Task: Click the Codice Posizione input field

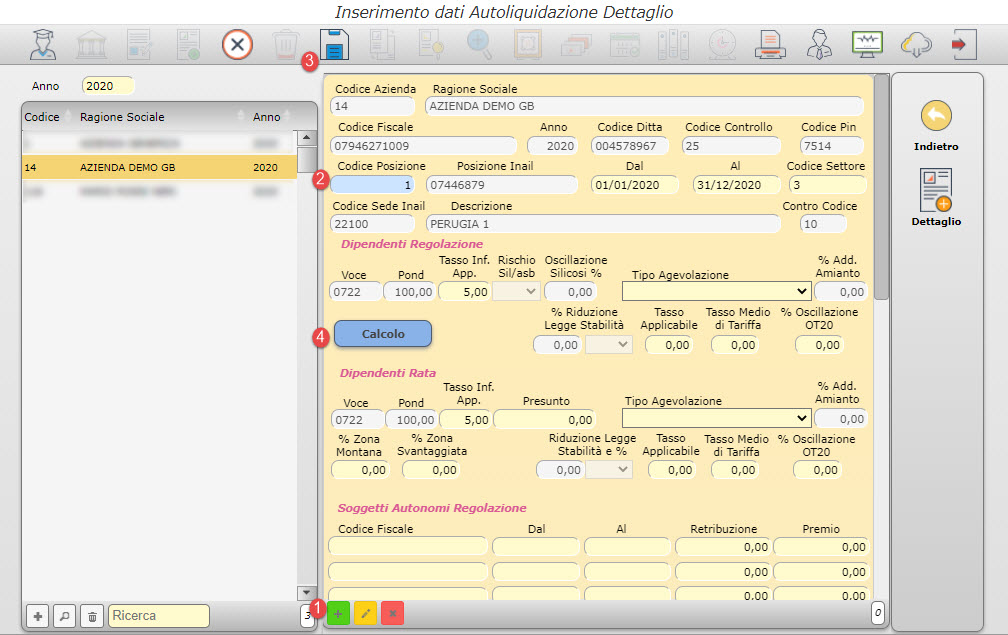Action: point(373,185)
